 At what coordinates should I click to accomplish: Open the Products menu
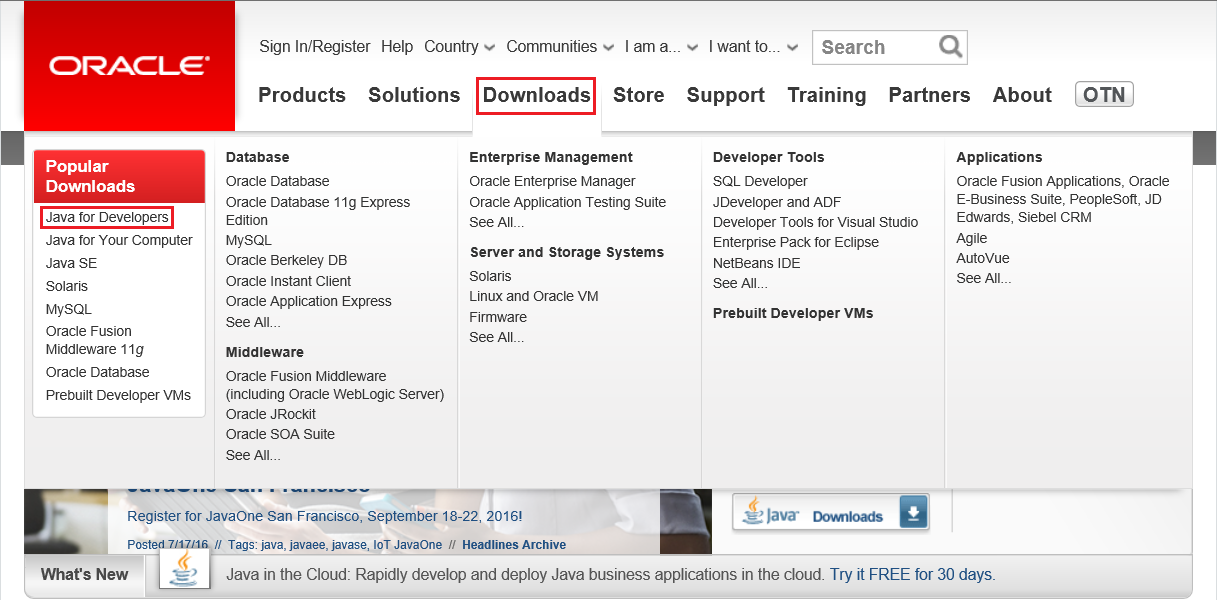302,95
